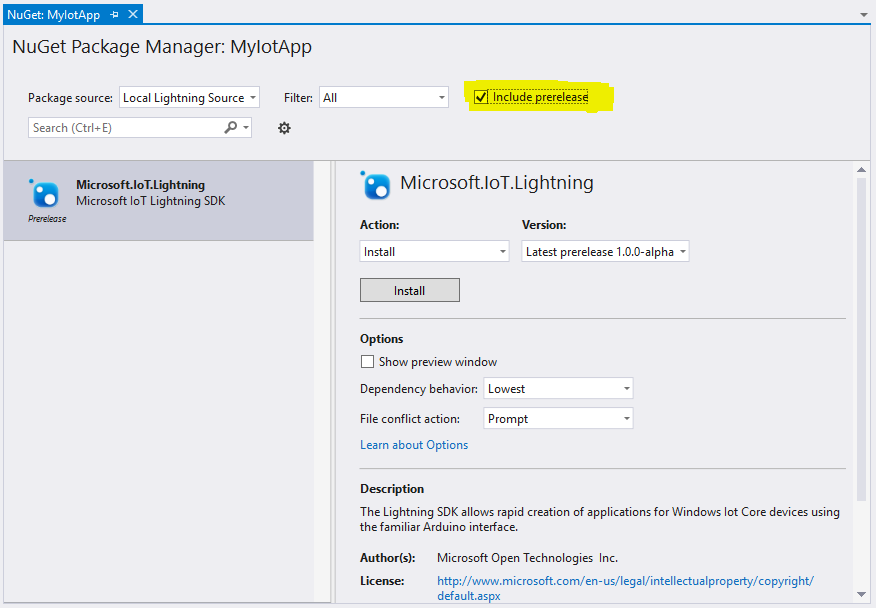Pin the NuGet: MyIotApp tab
876x608 pixels.
pos(115,15)
